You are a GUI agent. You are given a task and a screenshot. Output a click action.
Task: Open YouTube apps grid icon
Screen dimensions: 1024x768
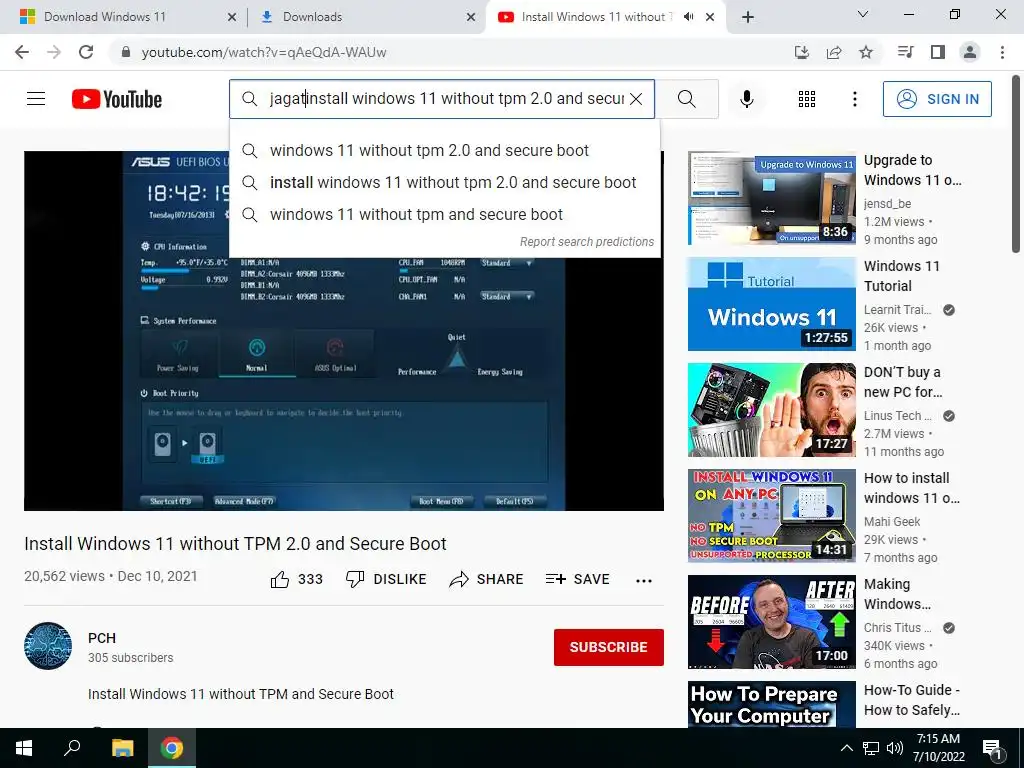click(807, 99)
